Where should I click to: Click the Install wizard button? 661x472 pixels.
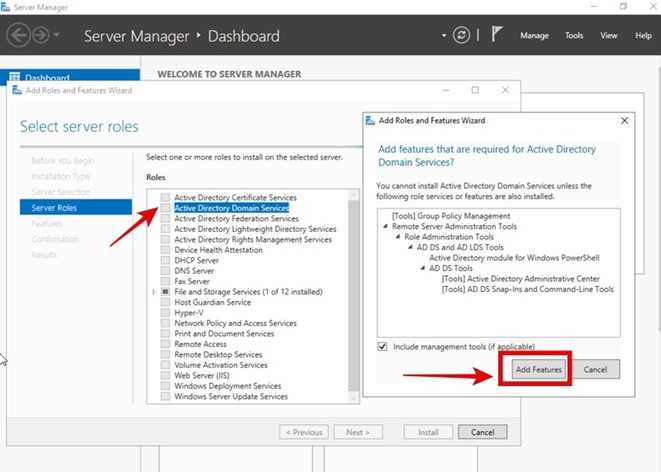click(x=428, y=432)
